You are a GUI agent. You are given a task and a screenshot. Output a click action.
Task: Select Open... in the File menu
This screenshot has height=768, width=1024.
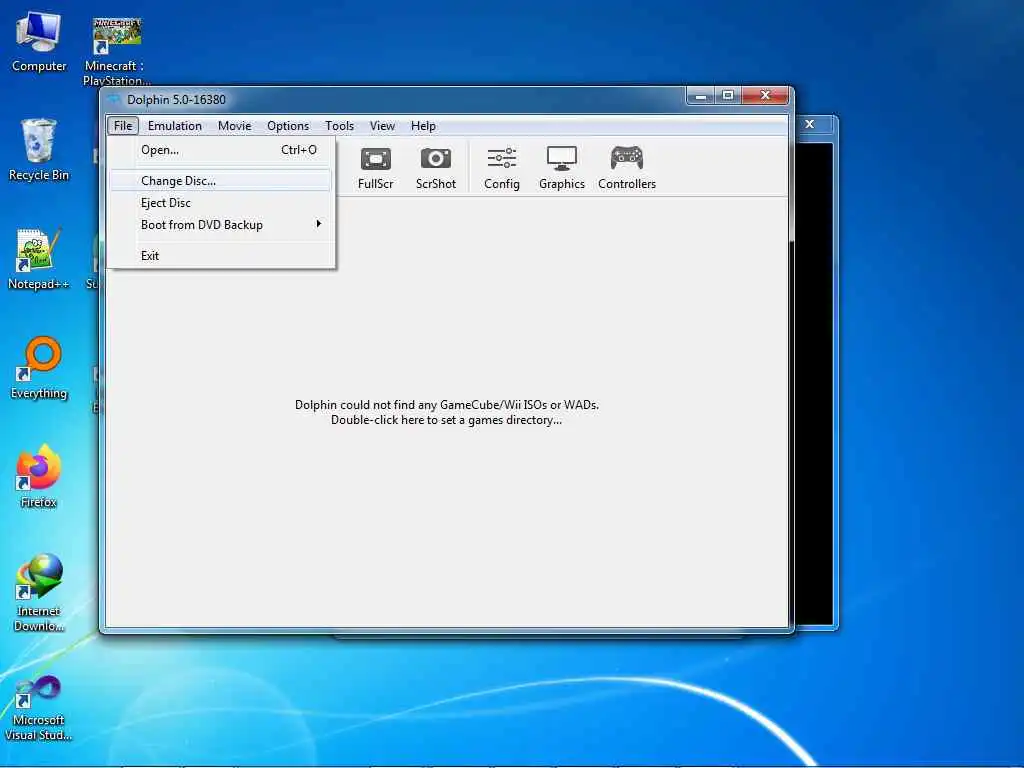(221, 150)
